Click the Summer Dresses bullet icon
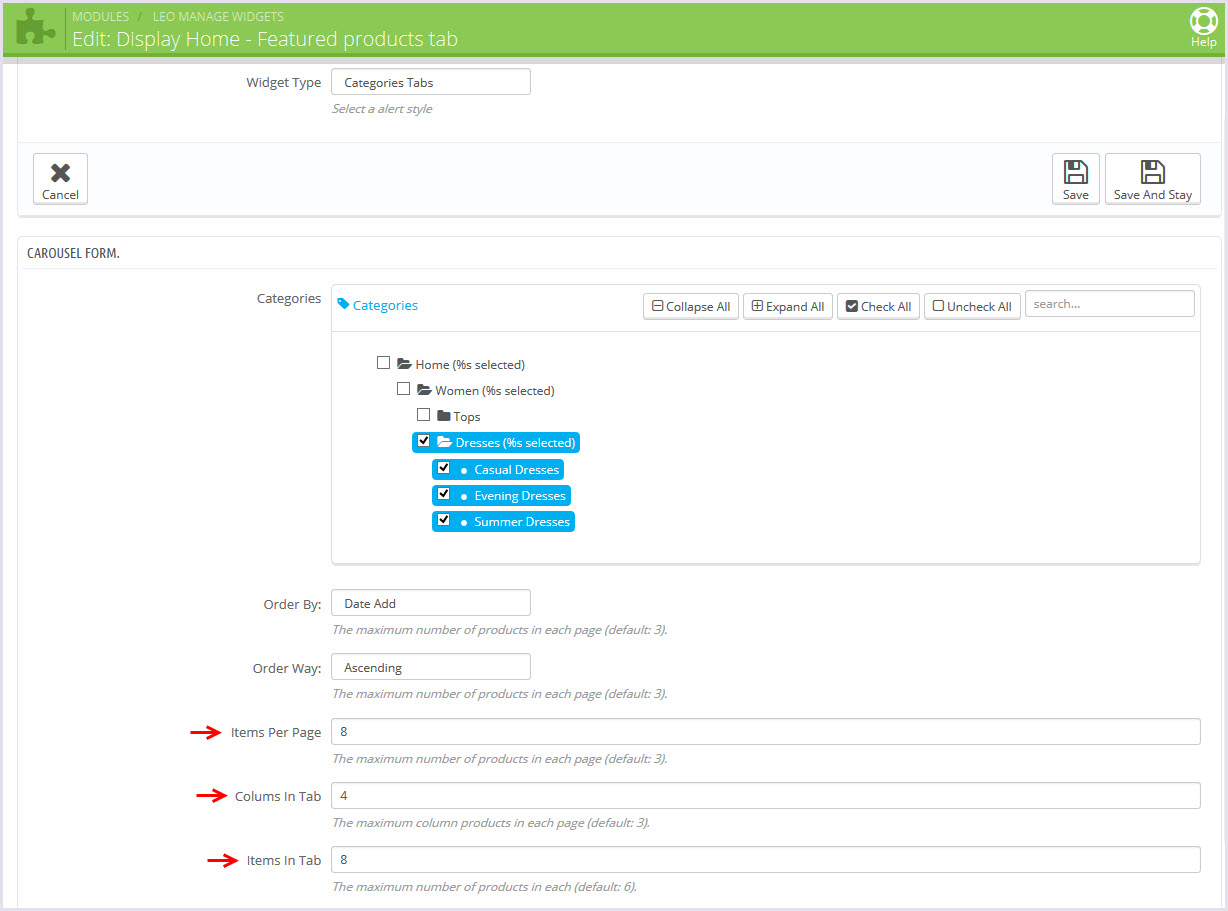 pyautogui.click(x=464, y=522)
